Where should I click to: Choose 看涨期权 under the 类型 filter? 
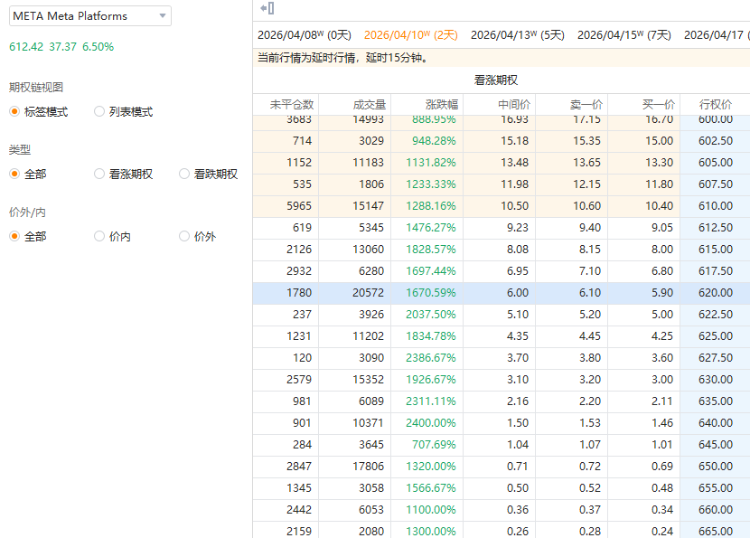tap(100, 174)
